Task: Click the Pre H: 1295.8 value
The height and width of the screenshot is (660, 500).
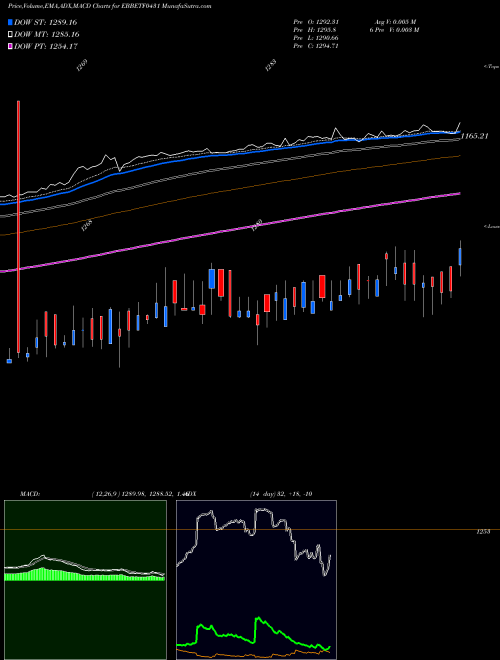Action: (x=314, y=30)
